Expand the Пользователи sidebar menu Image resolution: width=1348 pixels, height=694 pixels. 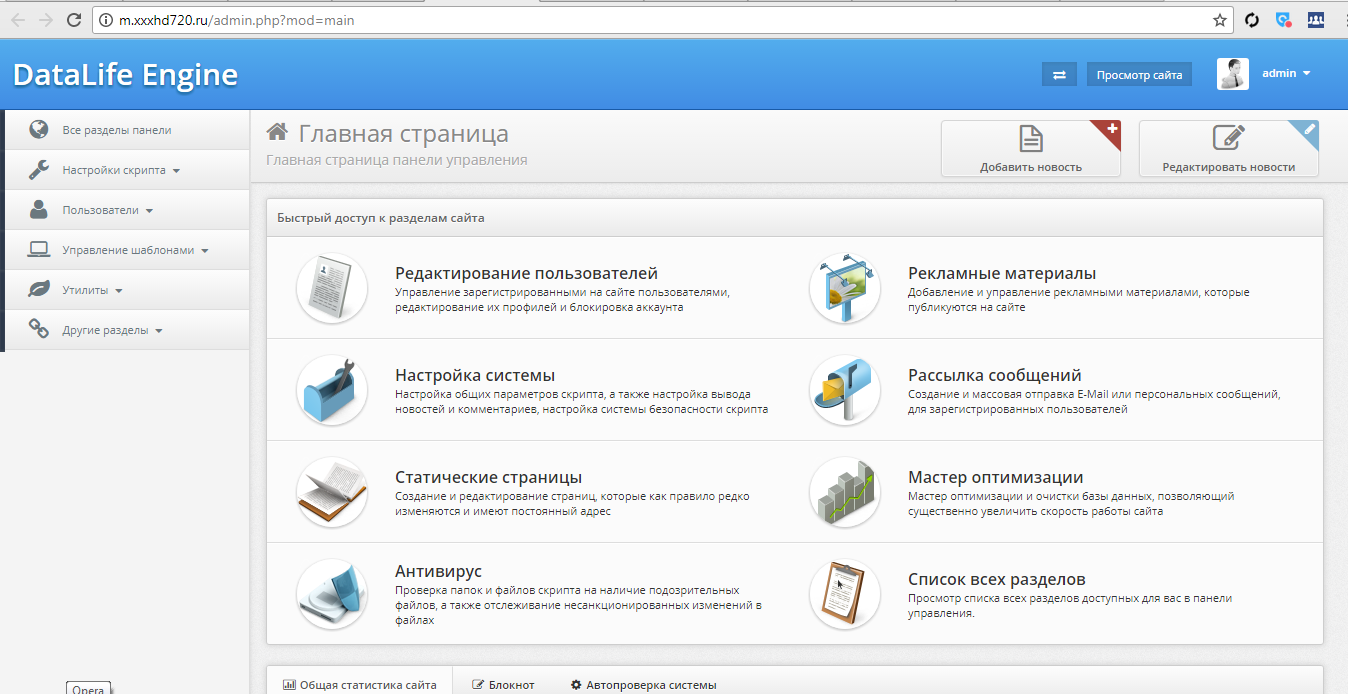click(x=106, y=210)
